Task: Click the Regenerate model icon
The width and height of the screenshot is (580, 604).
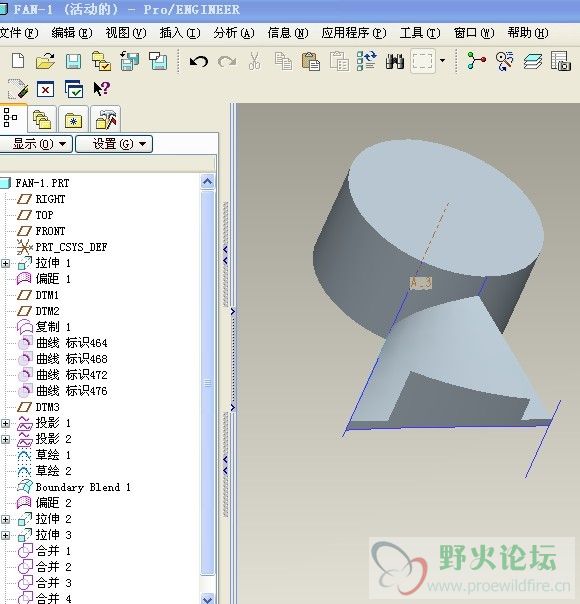Action: click(x=367, y=61)
